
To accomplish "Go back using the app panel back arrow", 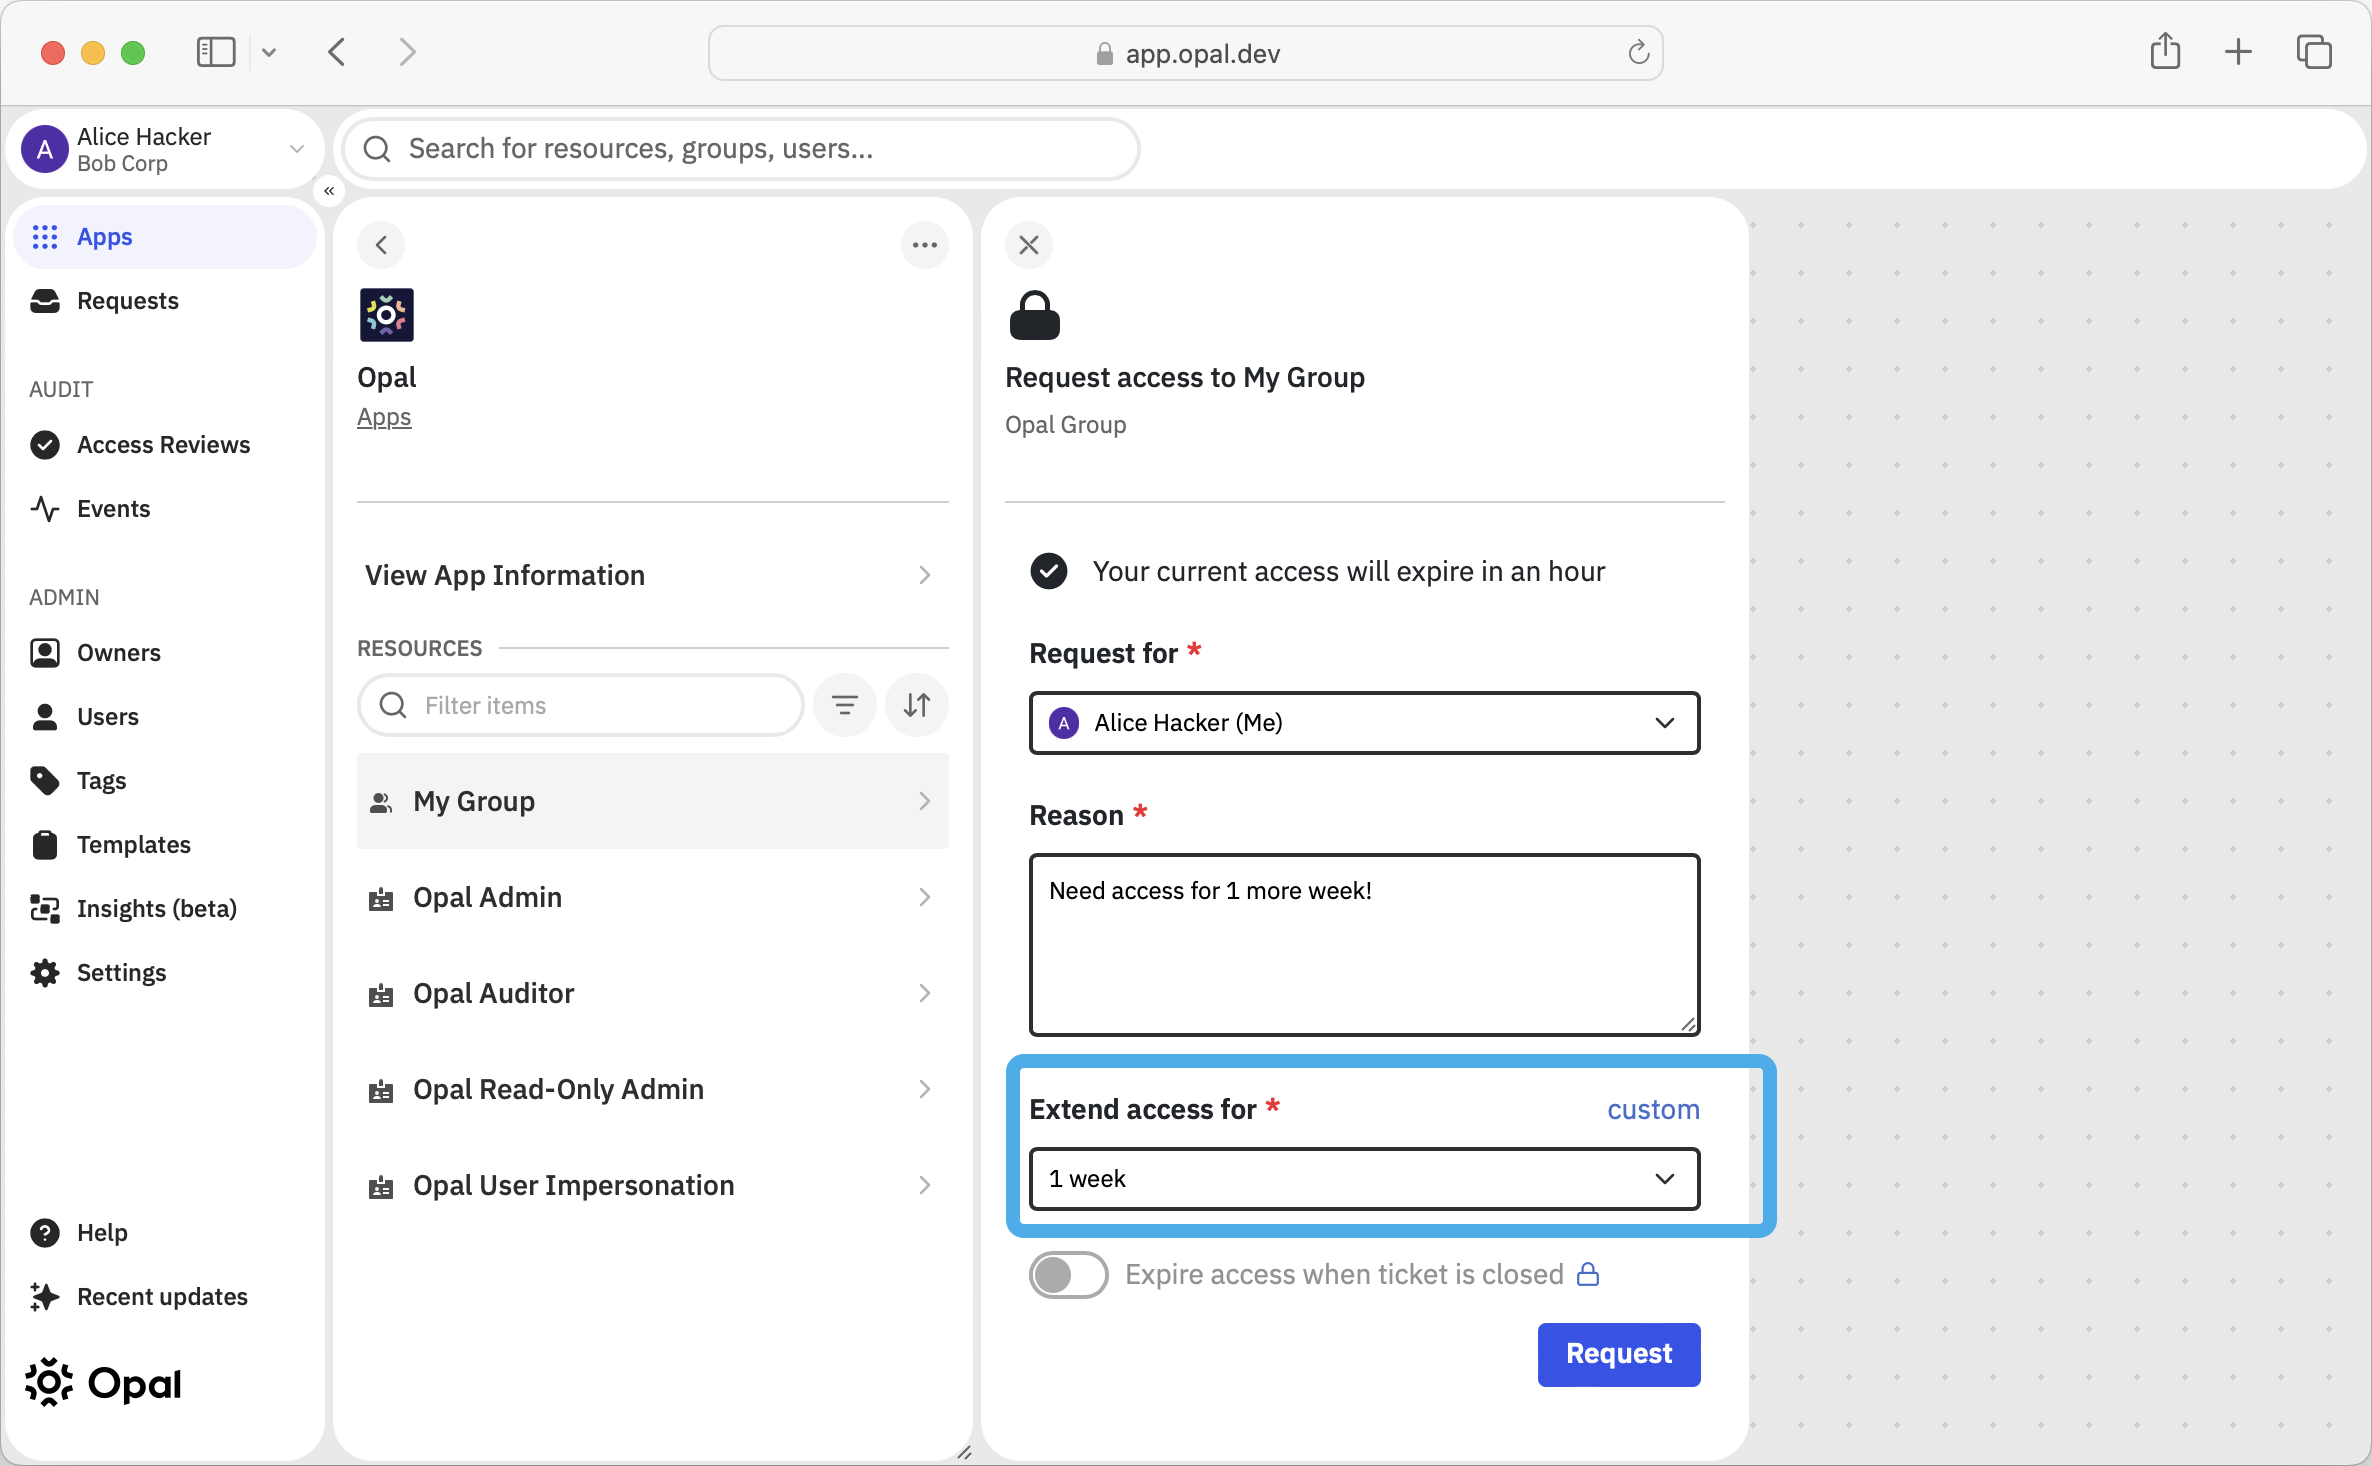I will (x=381, y=245).
